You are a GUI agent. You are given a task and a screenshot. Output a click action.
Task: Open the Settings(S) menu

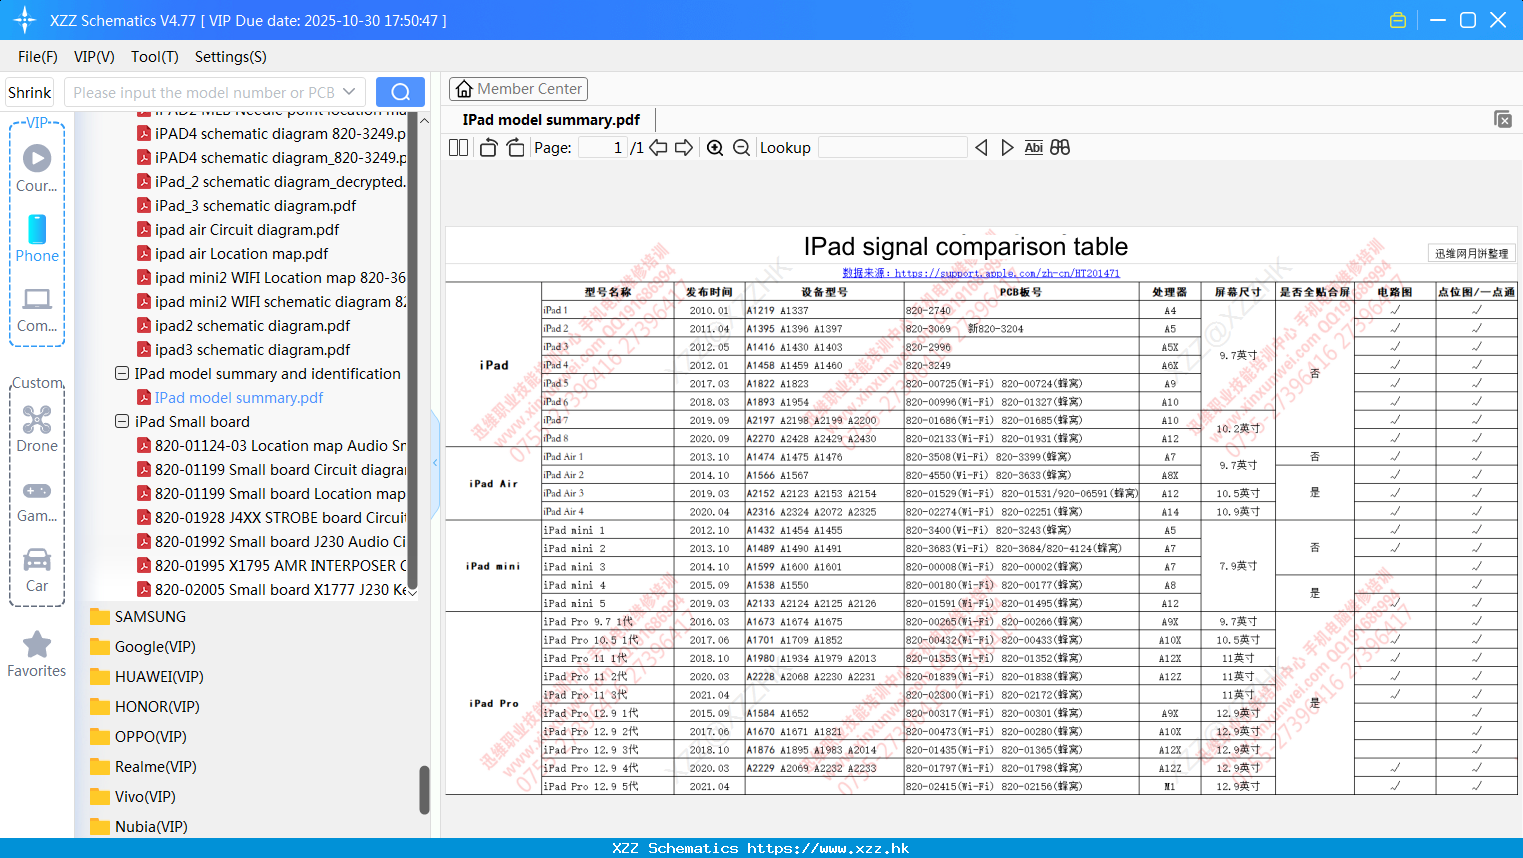(231, 57)
